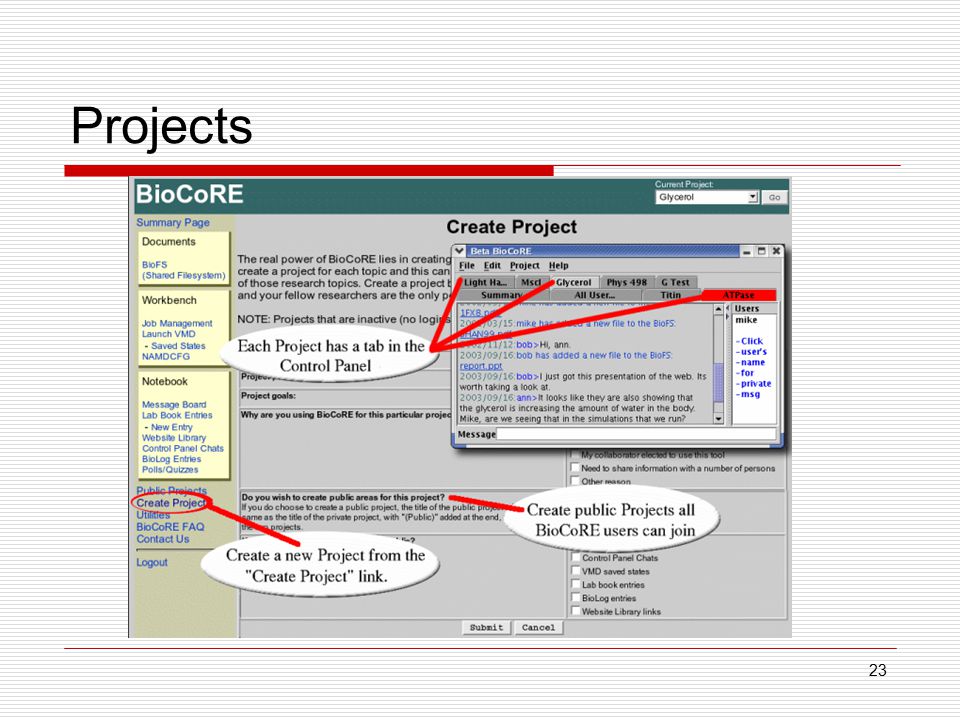Screen dimensions: 960x720
Task: Open BioLog Entries link
Action: 171,459
